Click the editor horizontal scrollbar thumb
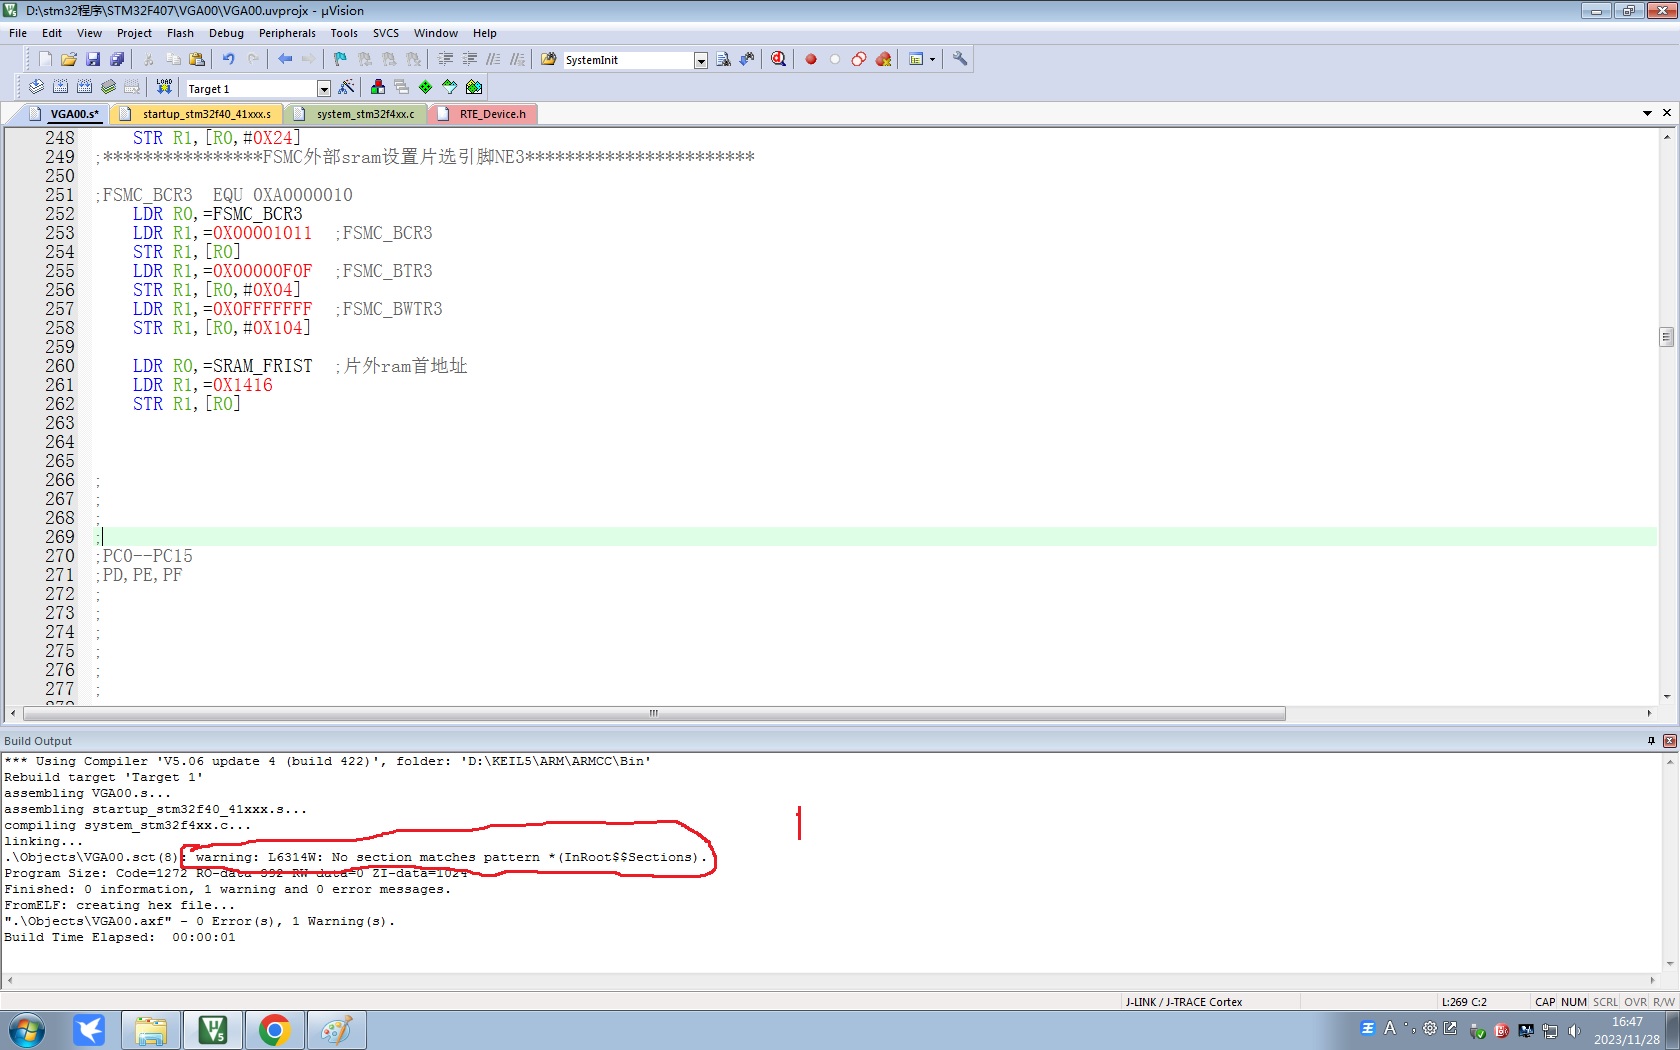1680x1050 pixels. [x=654, y=713]
